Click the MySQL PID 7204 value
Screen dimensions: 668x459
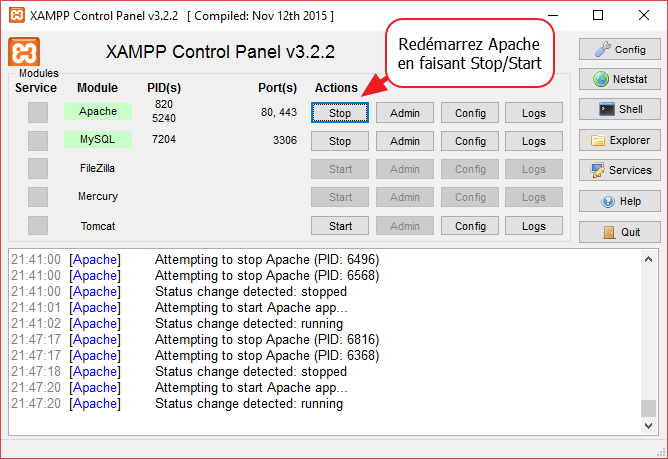(x=164, y=139)
